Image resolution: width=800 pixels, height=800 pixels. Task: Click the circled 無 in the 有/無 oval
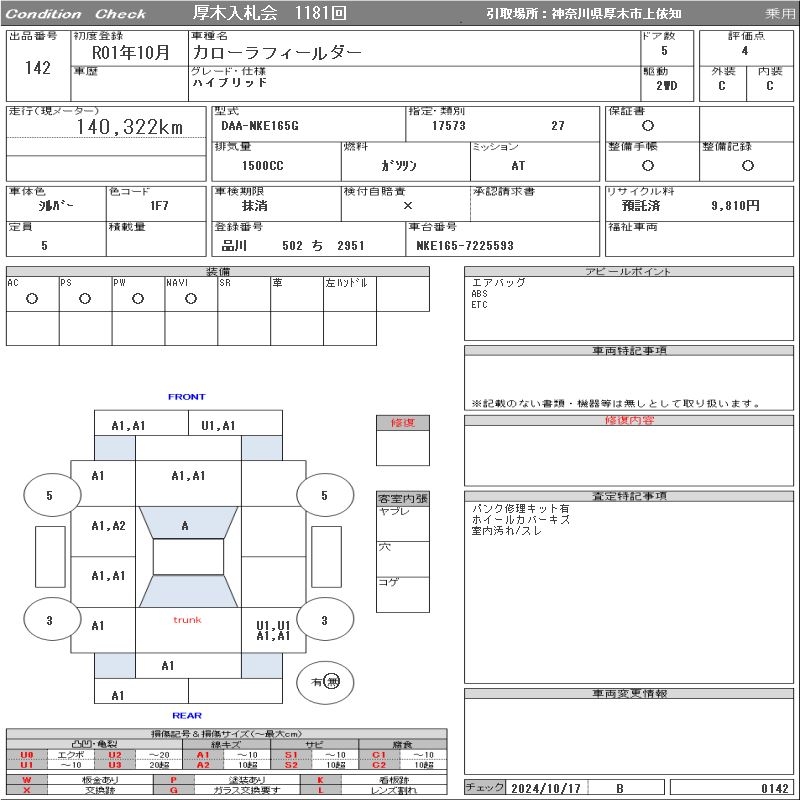pyautogui.click(x=332, y=682)
